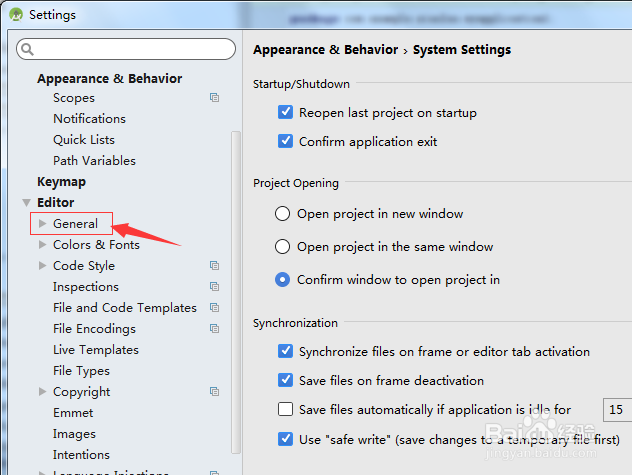Select Notifications under Appearance & Behavior

point(89,119)
